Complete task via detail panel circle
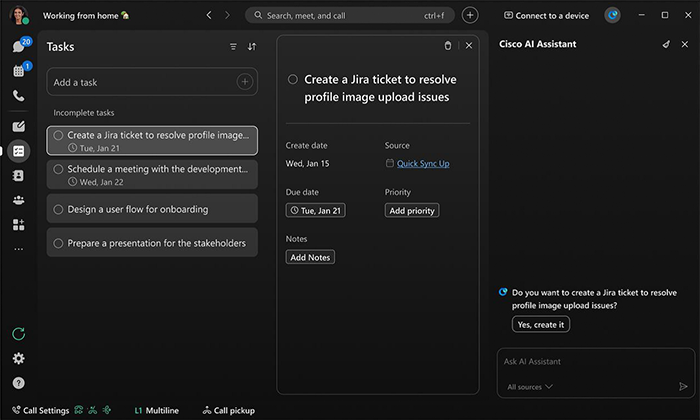 coord(292,79)
